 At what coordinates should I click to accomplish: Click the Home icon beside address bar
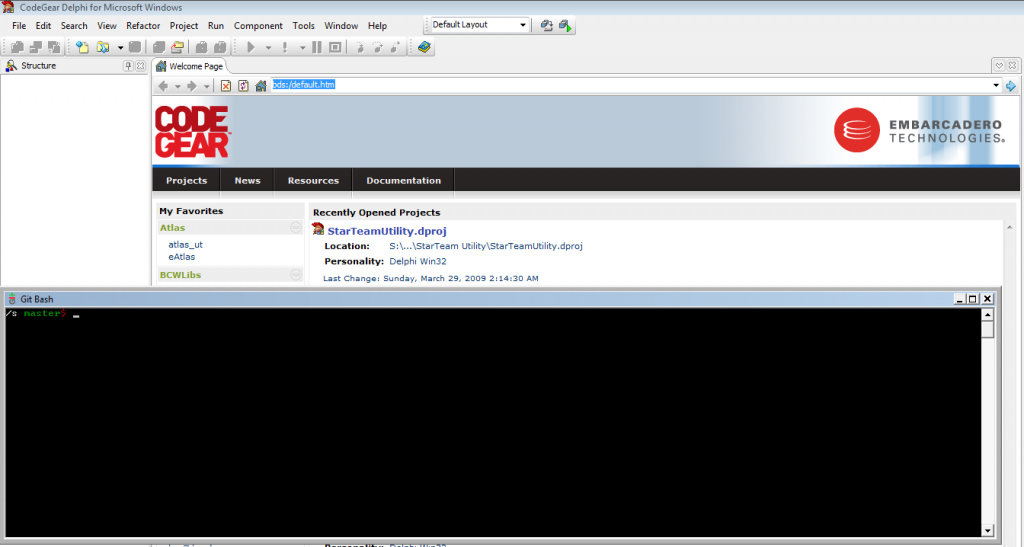coord(261,86)
